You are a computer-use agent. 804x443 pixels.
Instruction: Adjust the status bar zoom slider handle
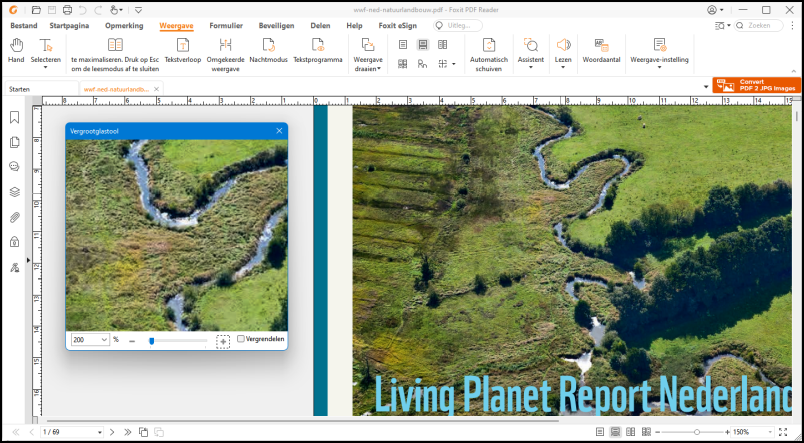(697, 432)
